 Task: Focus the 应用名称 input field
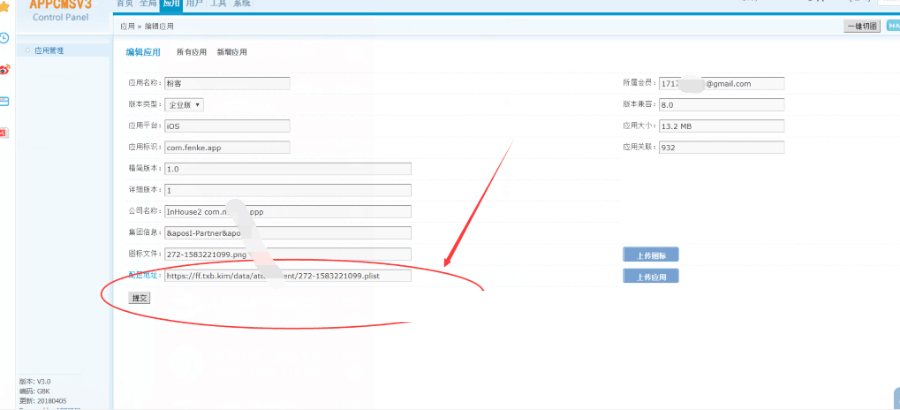pyautogui.click(x=227, y=83)
